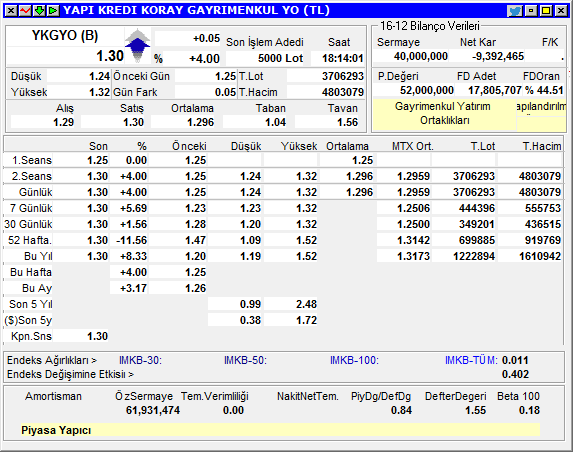Click the 16-12 Bilanço Verileri group title

[430, 26]
